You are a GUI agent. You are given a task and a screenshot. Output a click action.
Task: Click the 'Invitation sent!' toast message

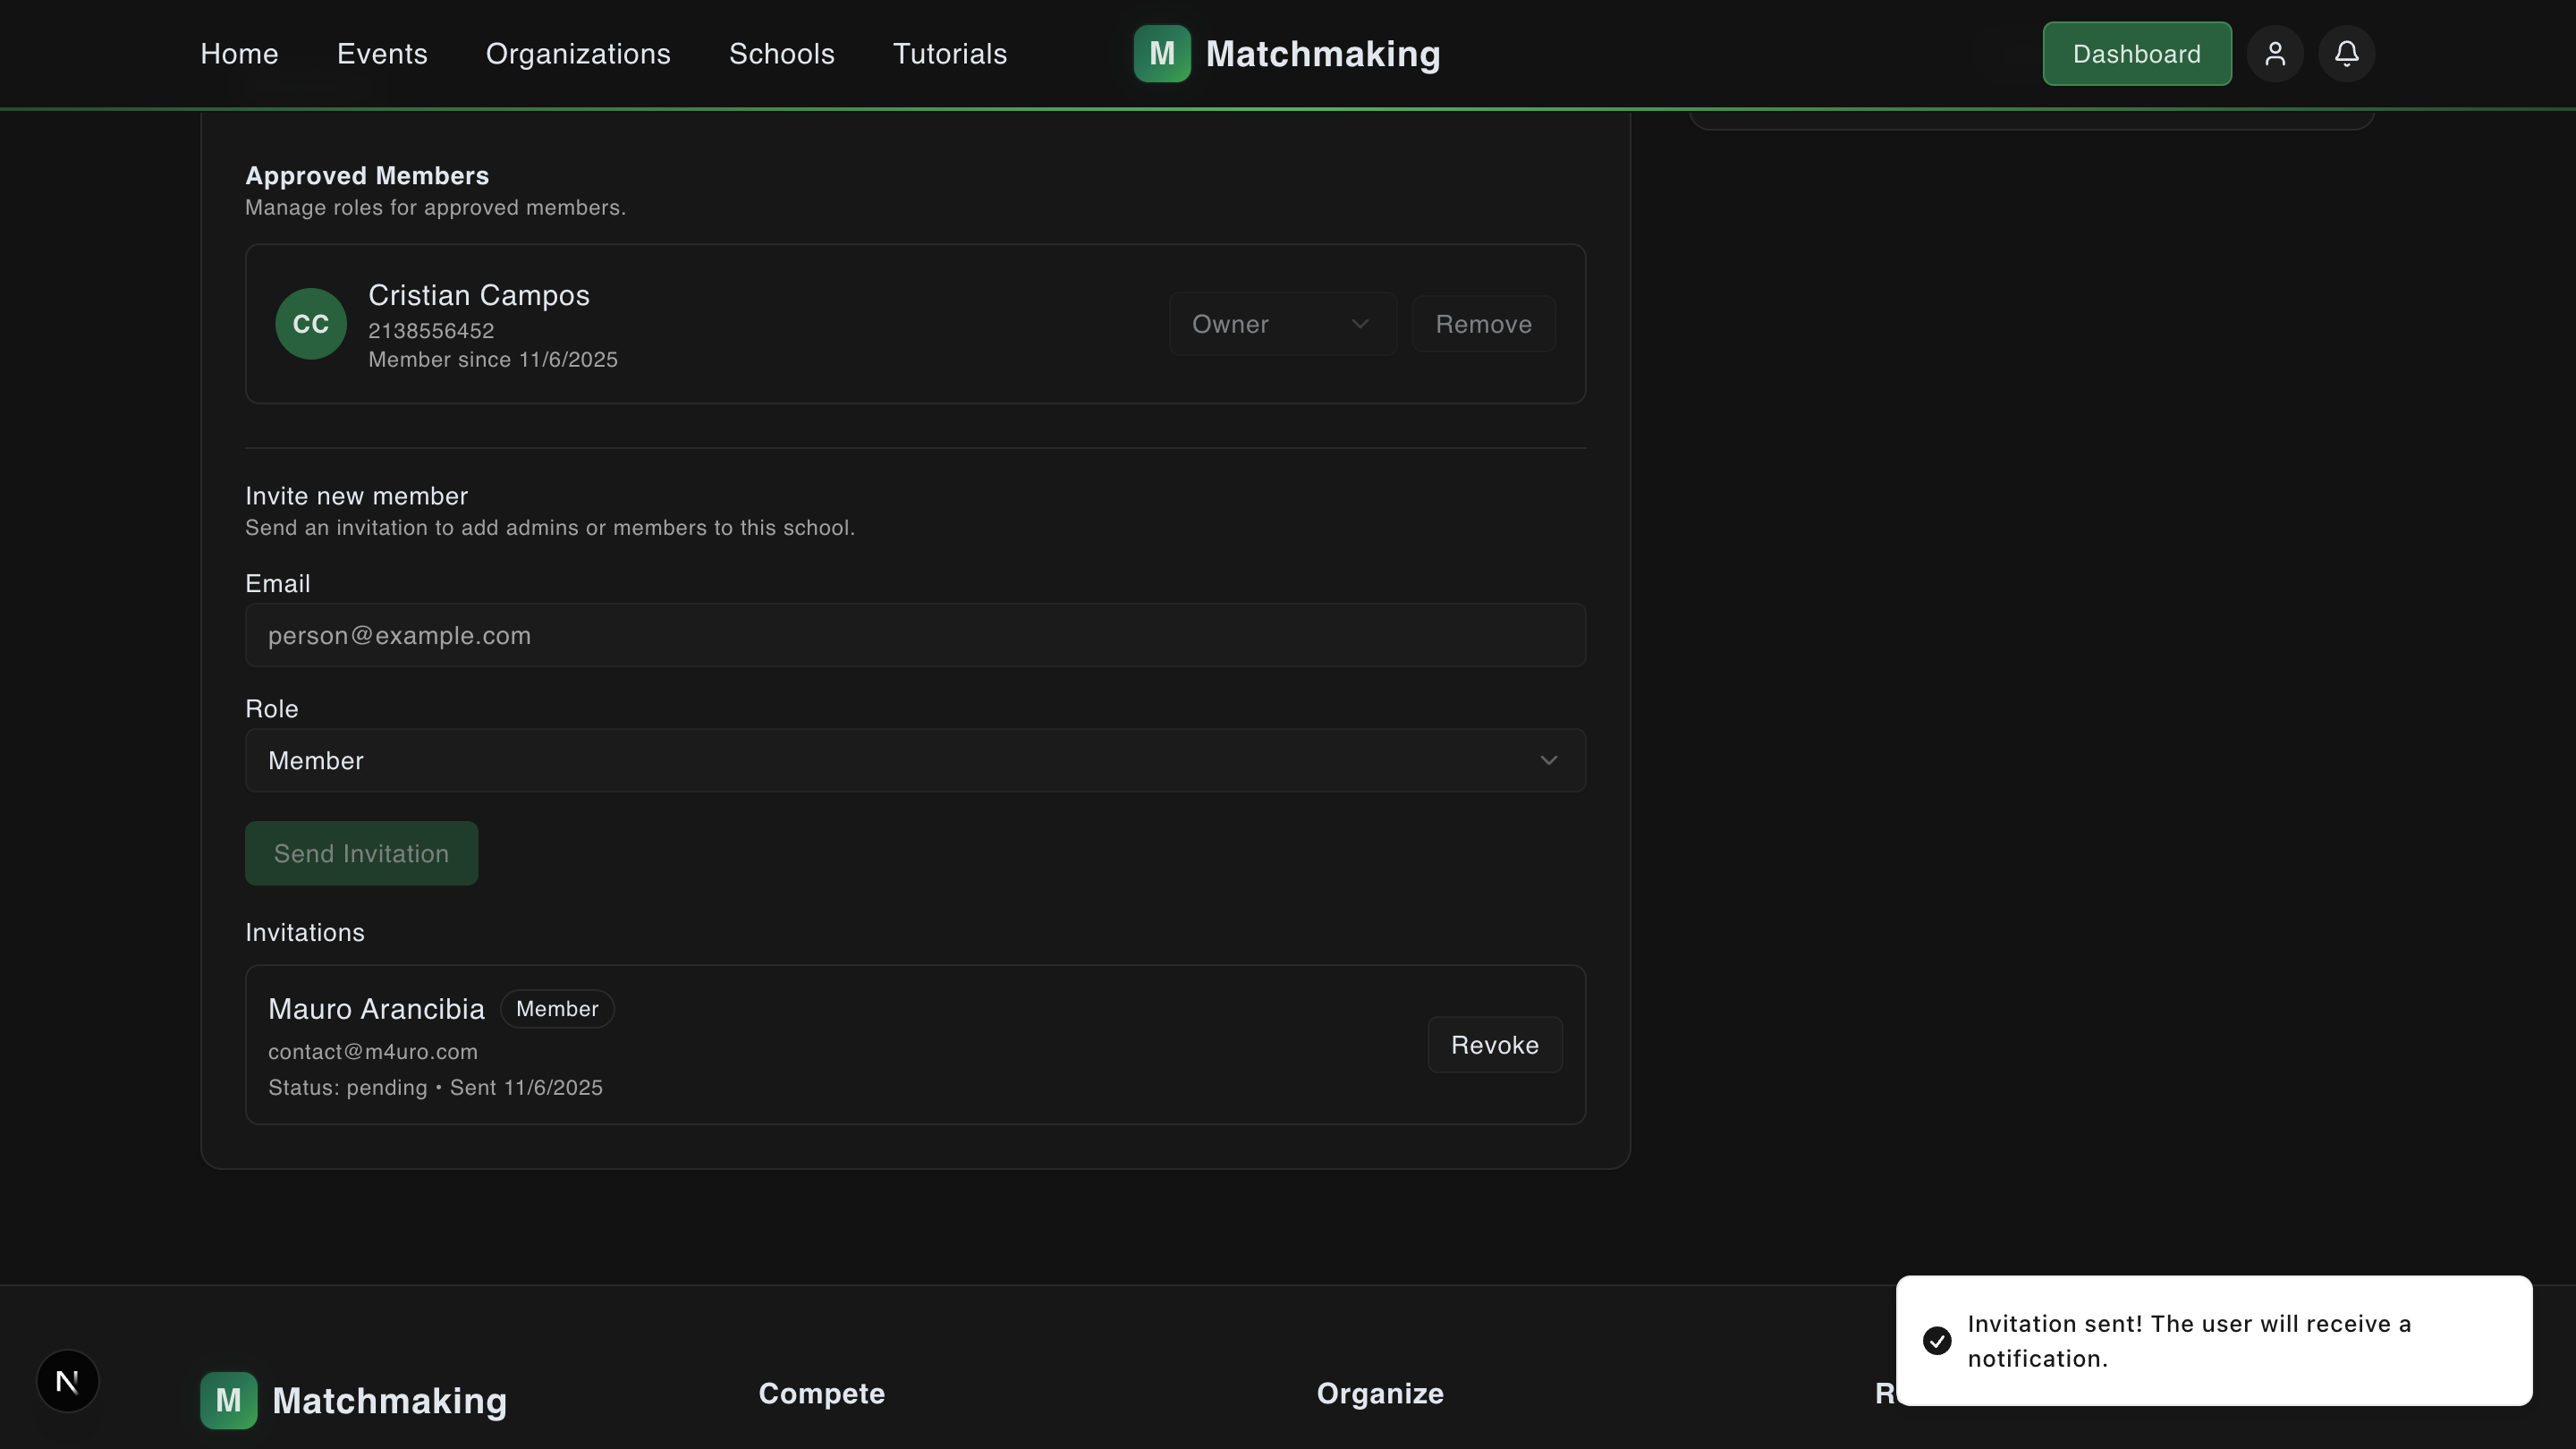[x=2189, y=1341]
